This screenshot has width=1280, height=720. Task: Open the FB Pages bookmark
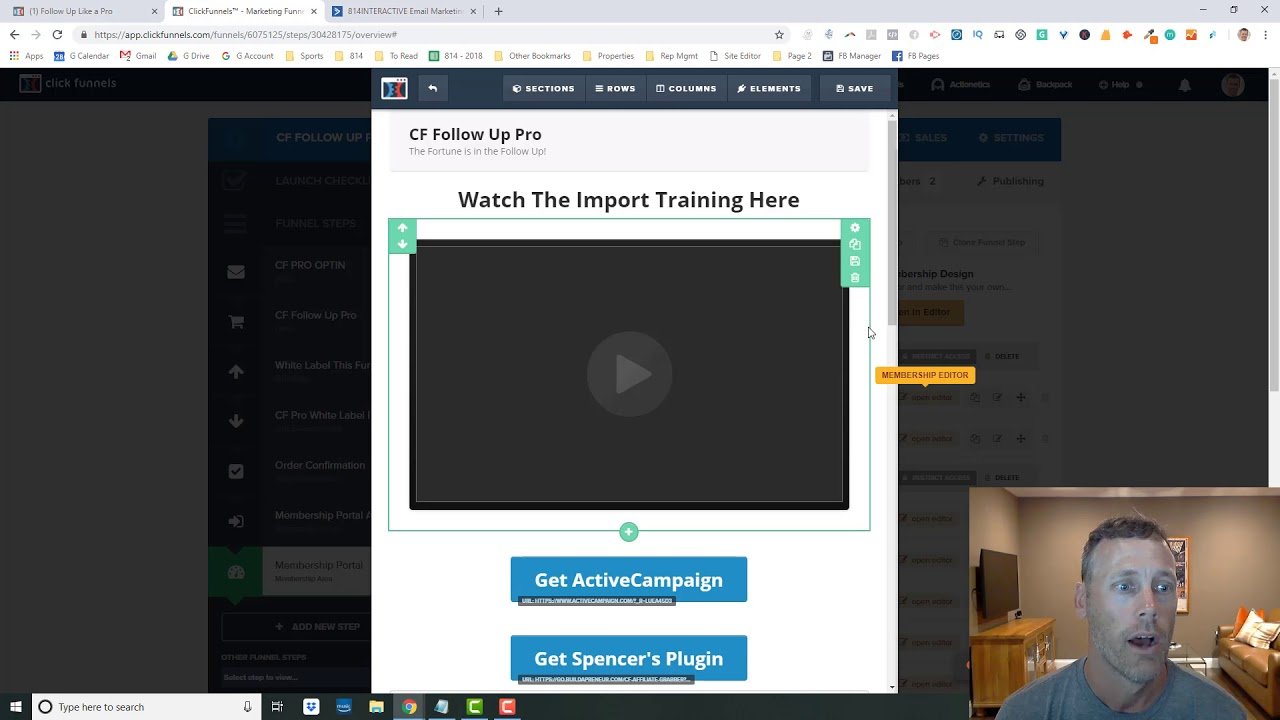(x=916, y=56)
